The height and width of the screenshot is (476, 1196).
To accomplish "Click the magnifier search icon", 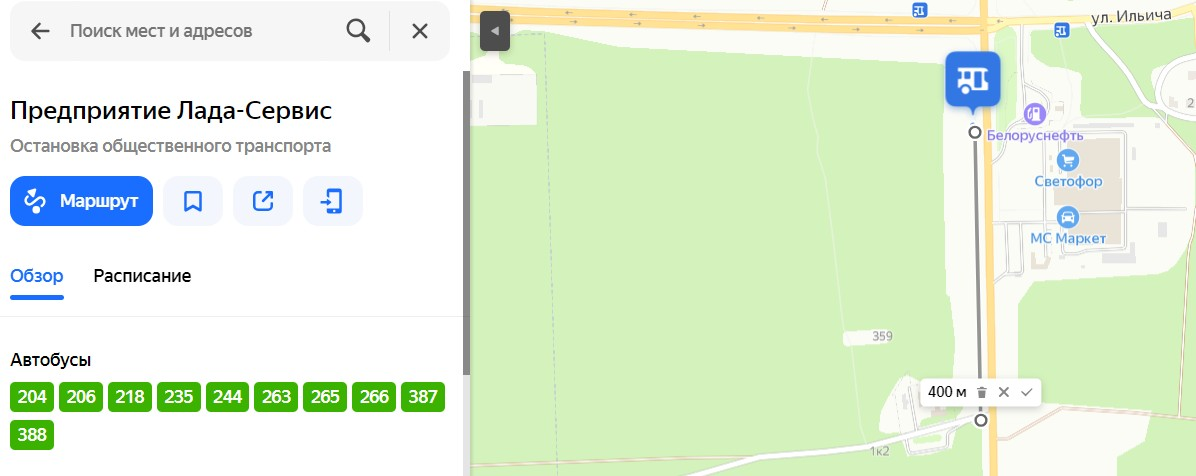I will (358, 31).
